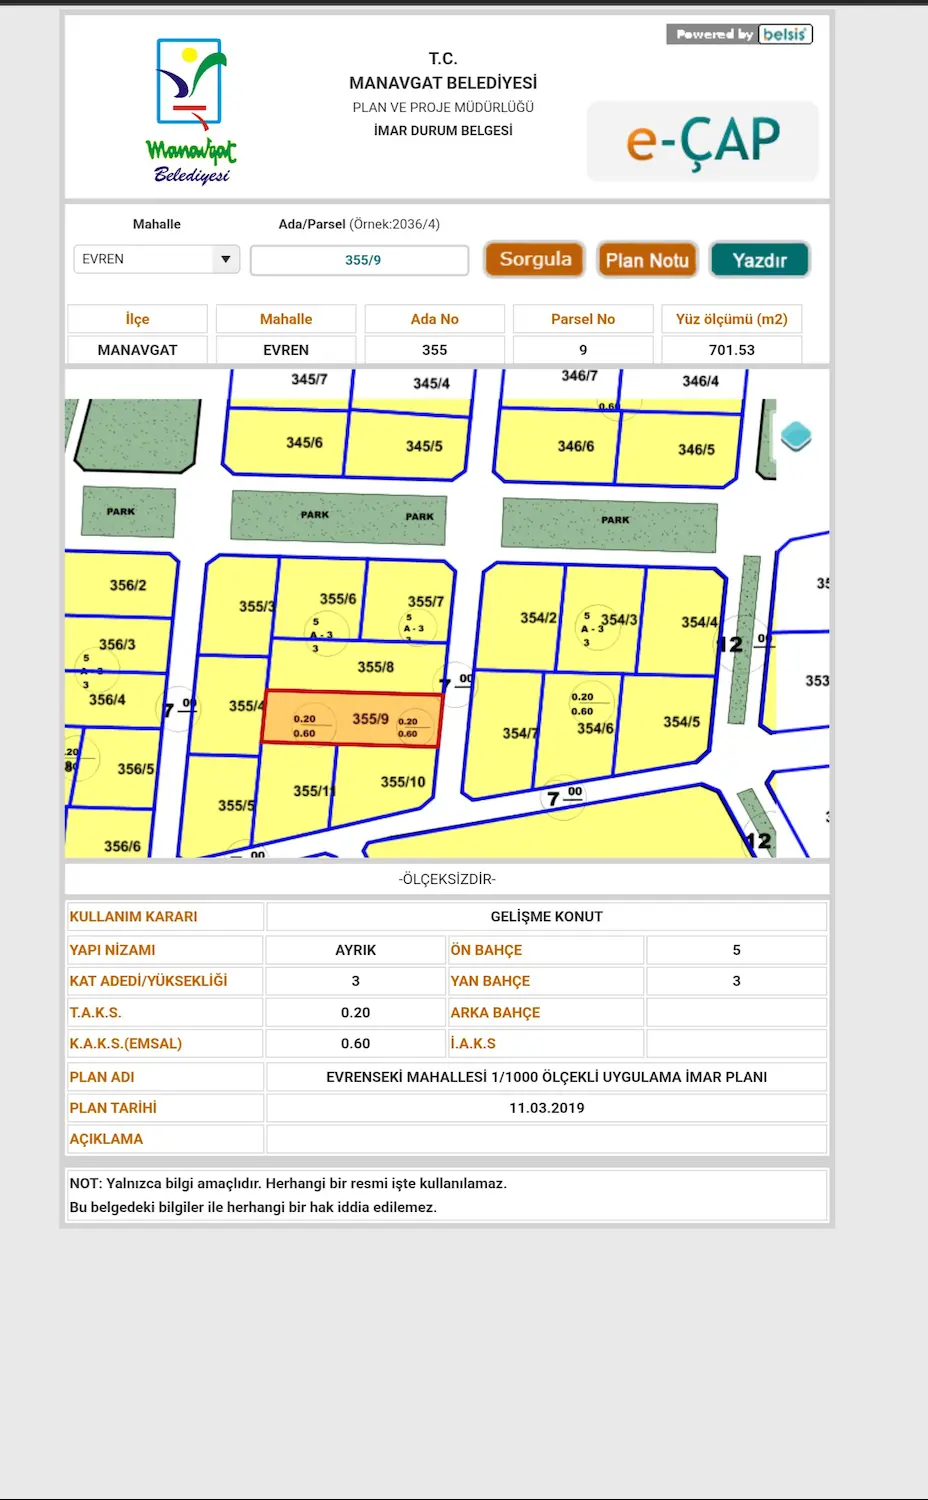Click the K.A.K.S.(EMSAL) value 0.60
928x1500 pixels.
coord(356,1043)
